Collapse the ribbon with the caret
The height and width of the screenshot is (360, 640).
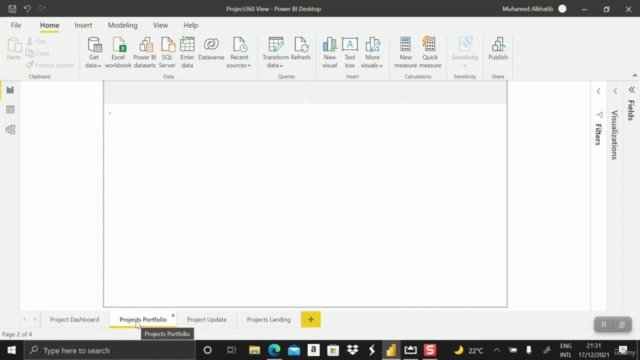(635, 76)
